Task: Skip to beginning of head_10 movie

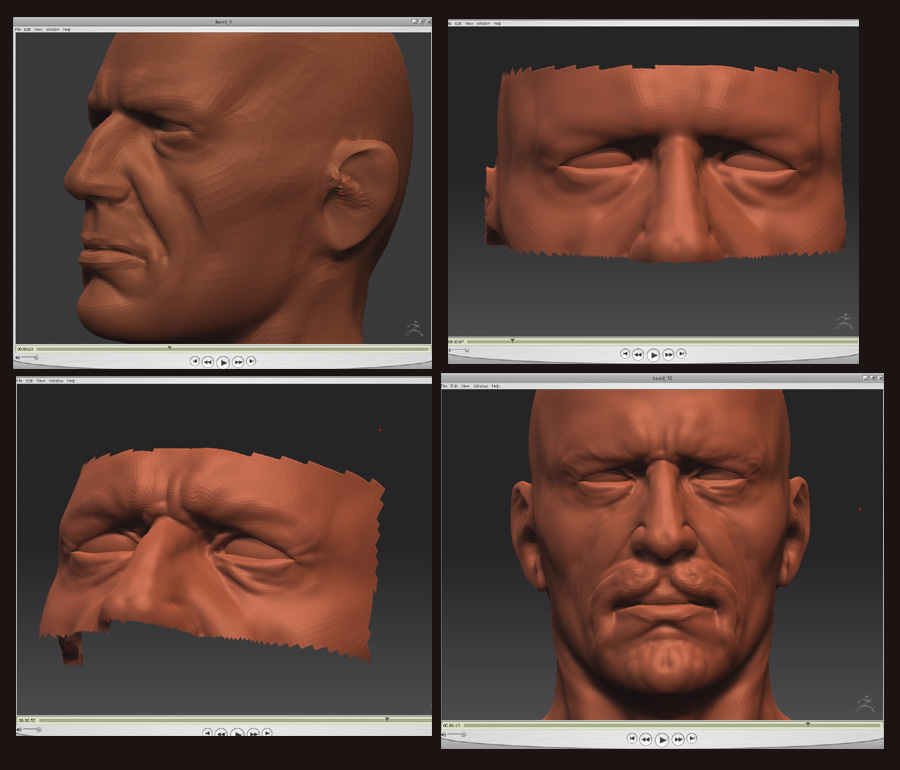Action: coord(631,738)
